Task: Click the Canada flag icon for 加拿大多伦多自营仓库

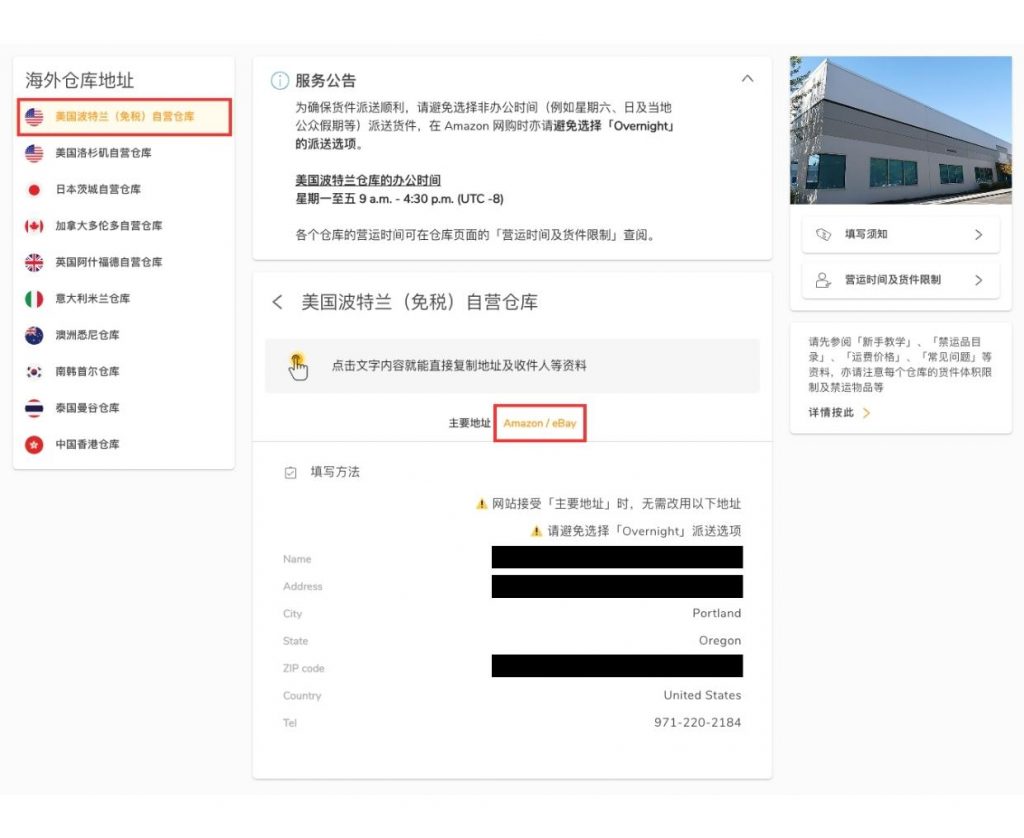Action: (x=34, y=226)
